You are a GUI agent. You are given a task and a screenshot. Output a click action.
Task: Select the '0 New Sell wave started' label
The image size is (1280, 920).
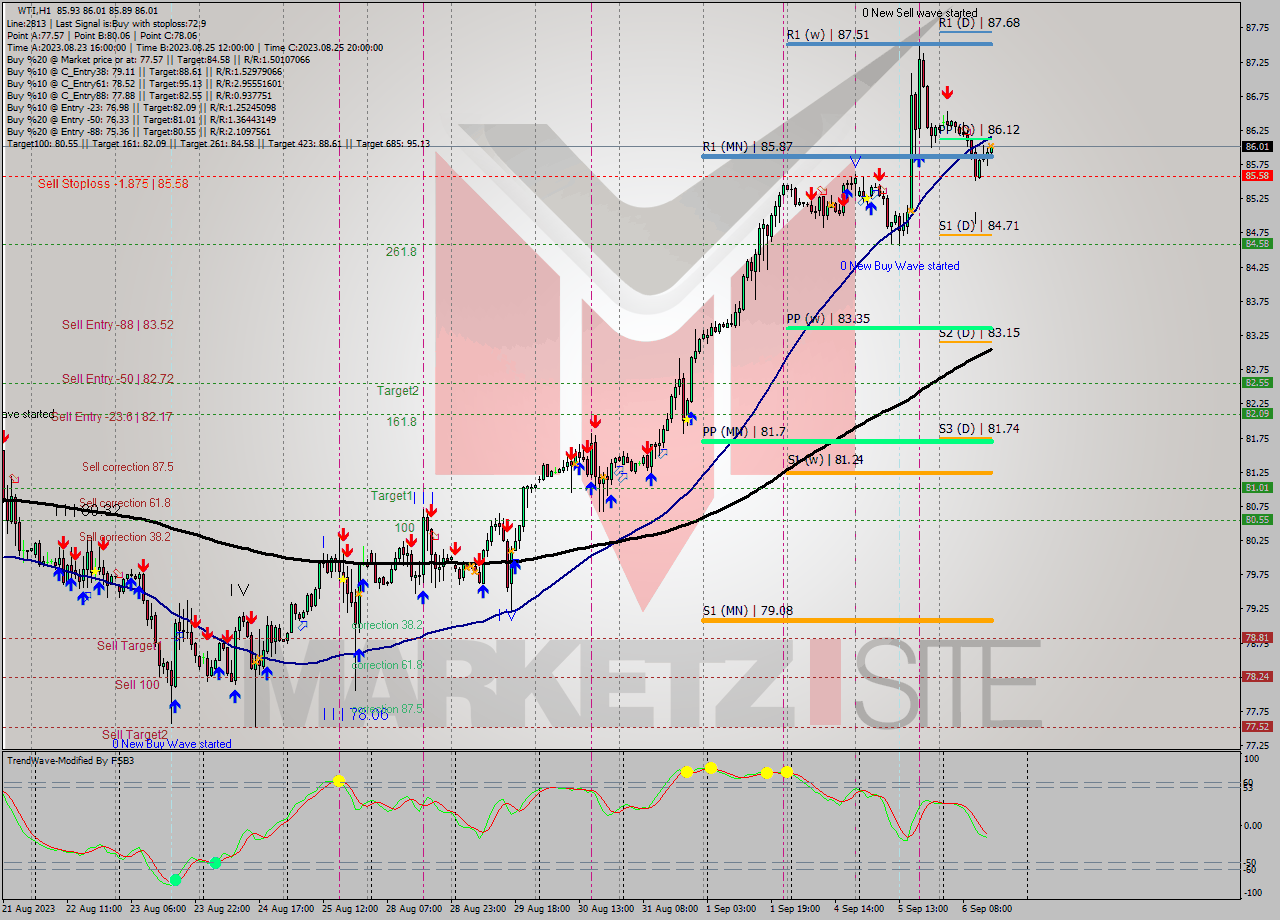tap(920, 13)
